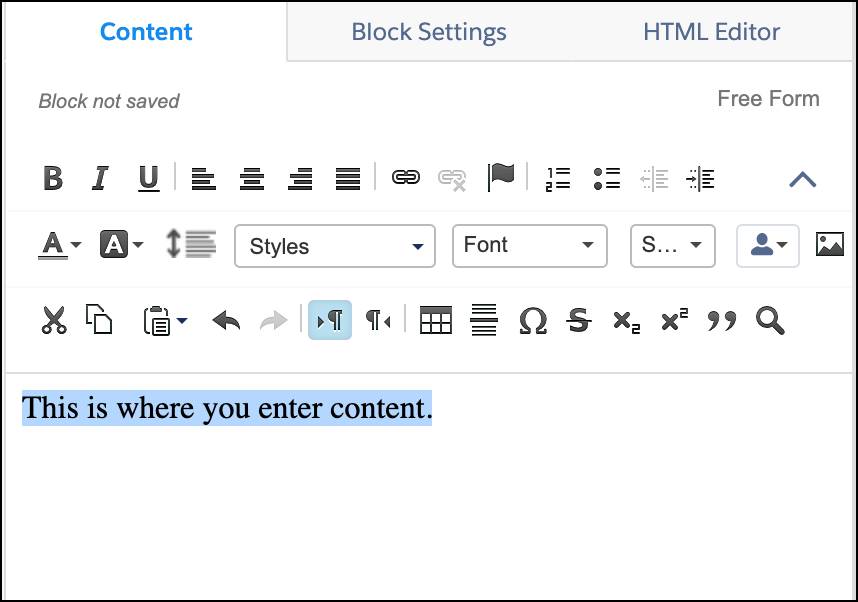Viewport: 858px width, 602px height.
Task: Cut selection with scissors icon
Action: (54, 320)
